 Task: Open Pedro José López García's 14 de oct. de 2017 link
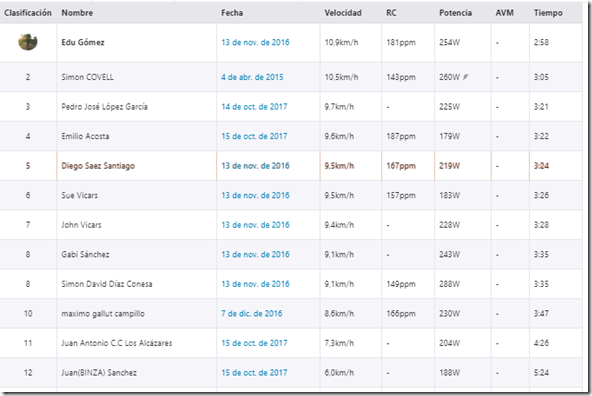pos(254,107)
